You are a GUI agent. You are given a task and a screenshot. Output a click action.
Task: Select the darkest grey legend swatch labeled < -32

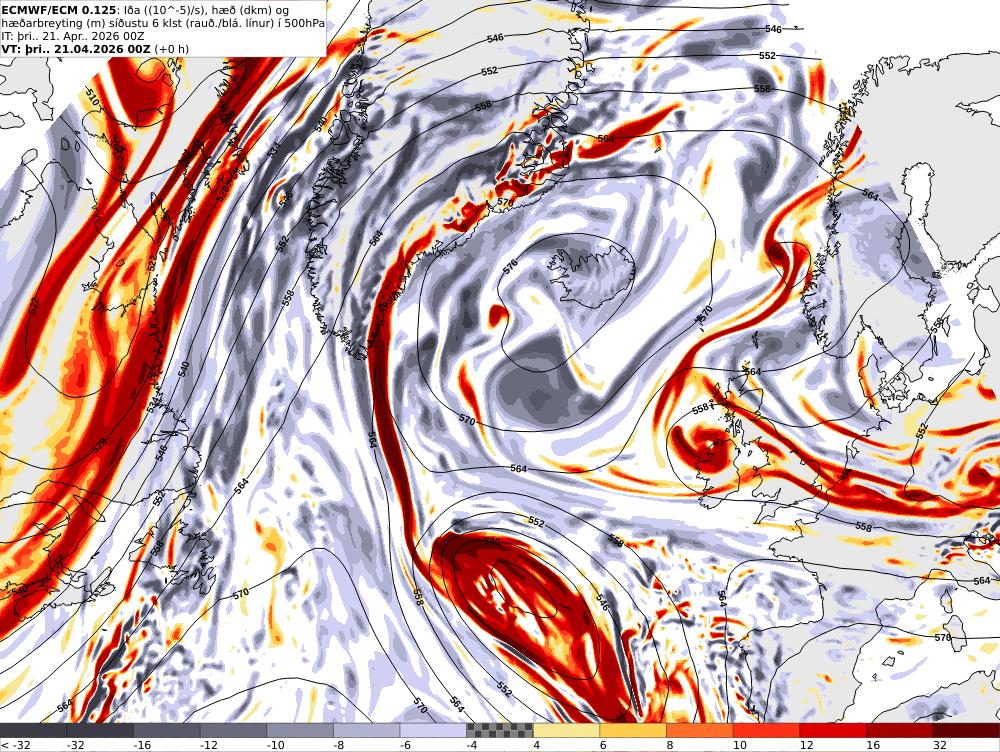(33, 730)
